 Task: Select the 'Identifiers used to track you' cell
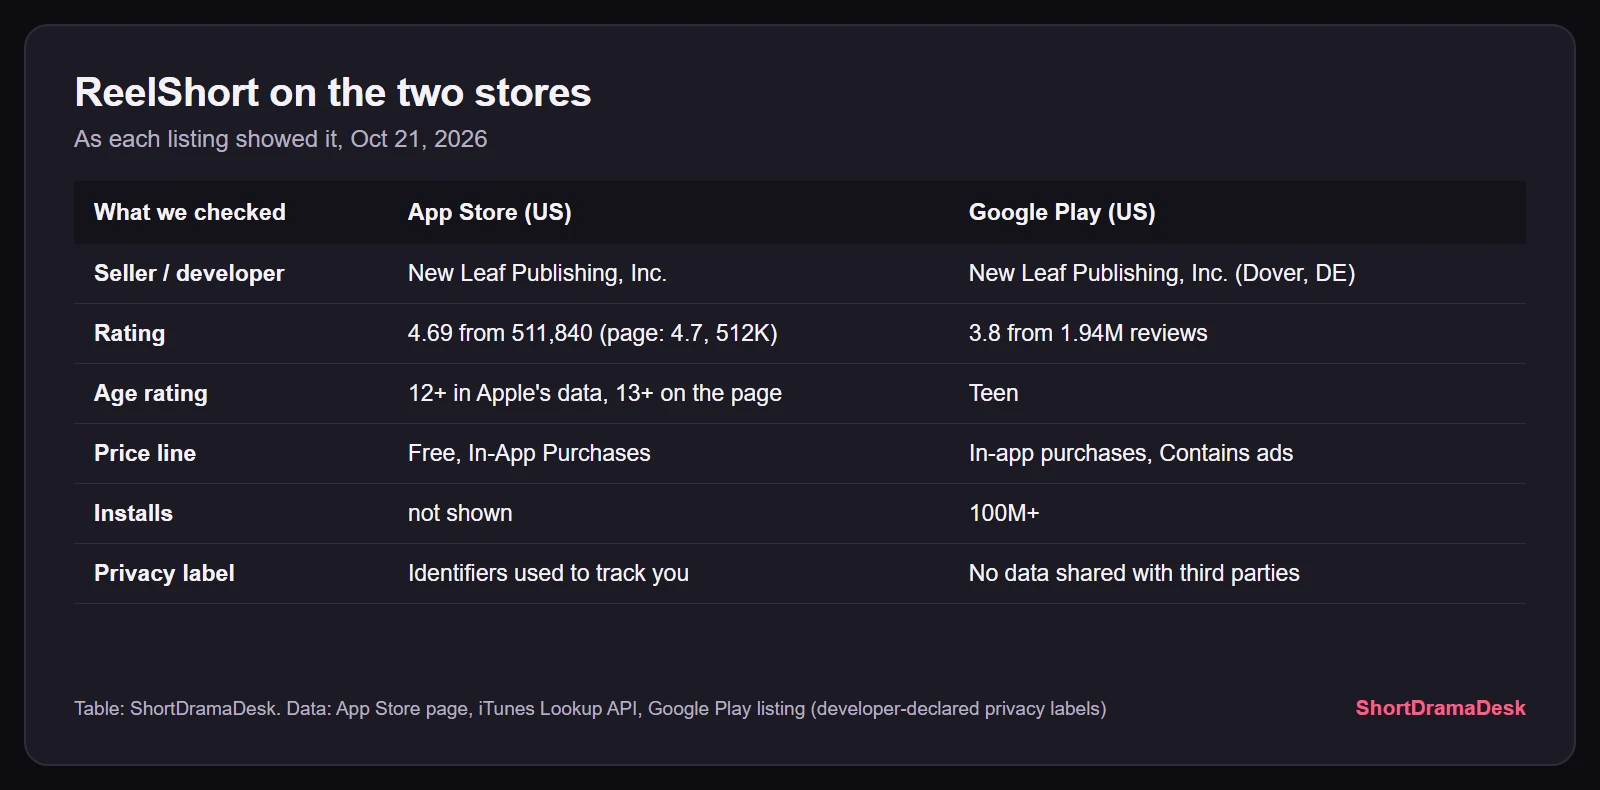pos(548,573)
